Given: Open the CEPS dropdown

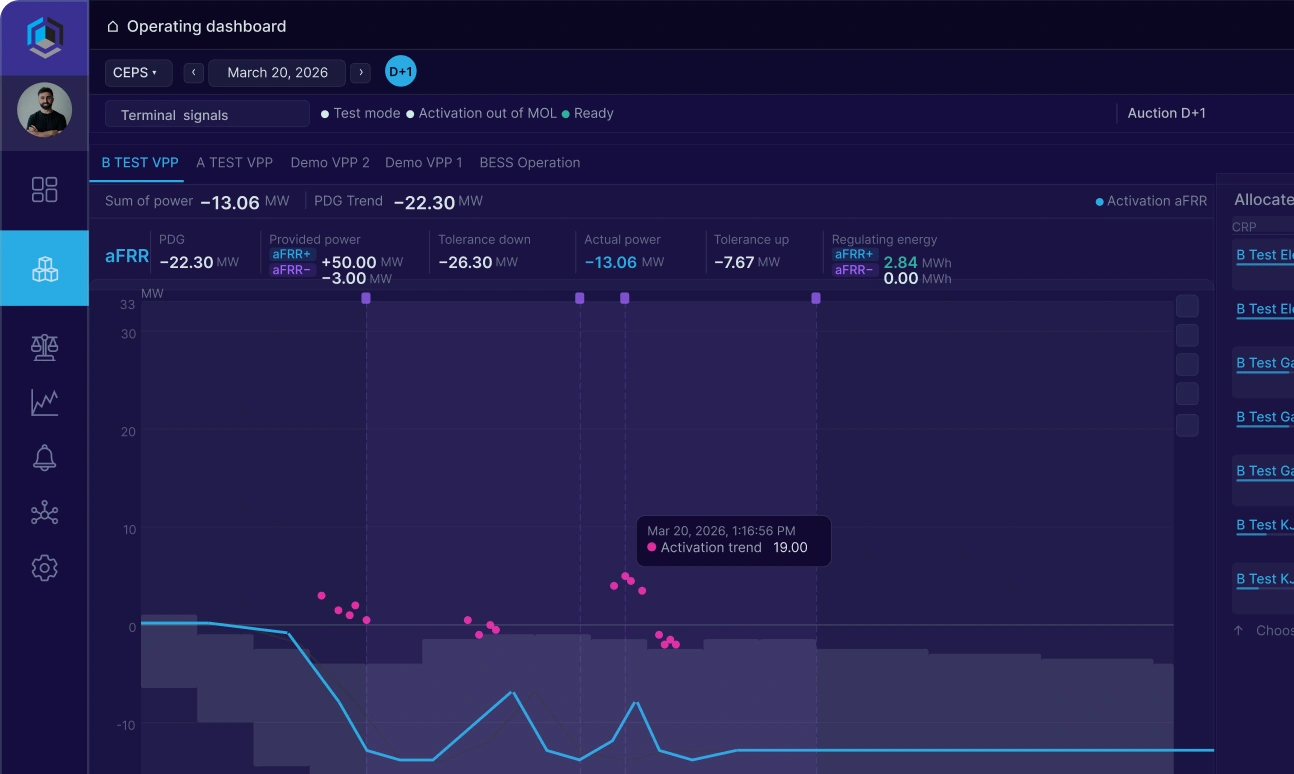Looking at the screenshot, I should tap(138, 73).
